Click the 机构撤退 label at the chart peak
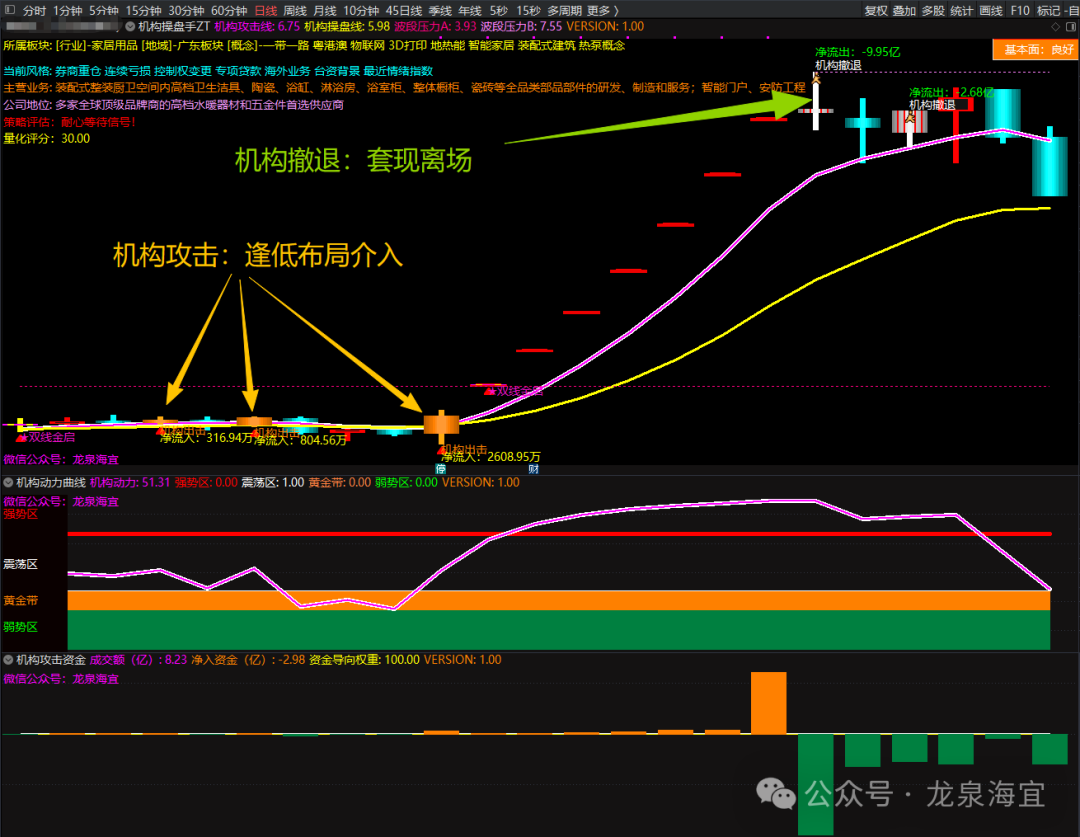1080x837 pixels. 838,65
